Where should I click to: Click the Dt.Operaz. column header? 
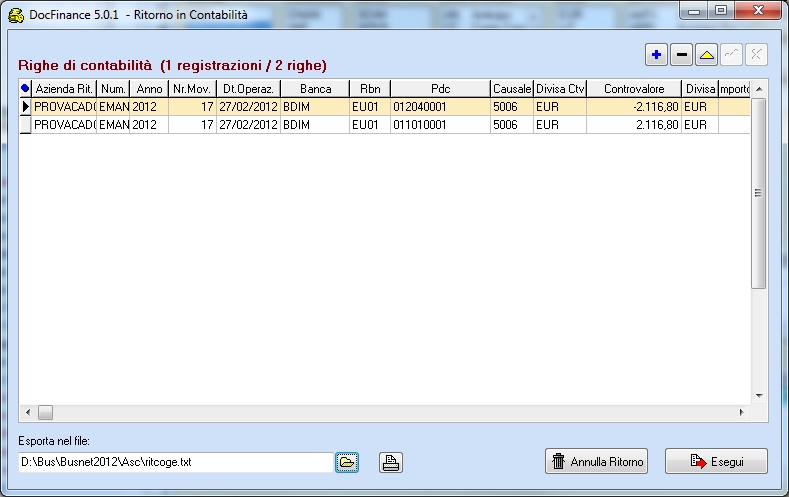(x=249, y=89)
